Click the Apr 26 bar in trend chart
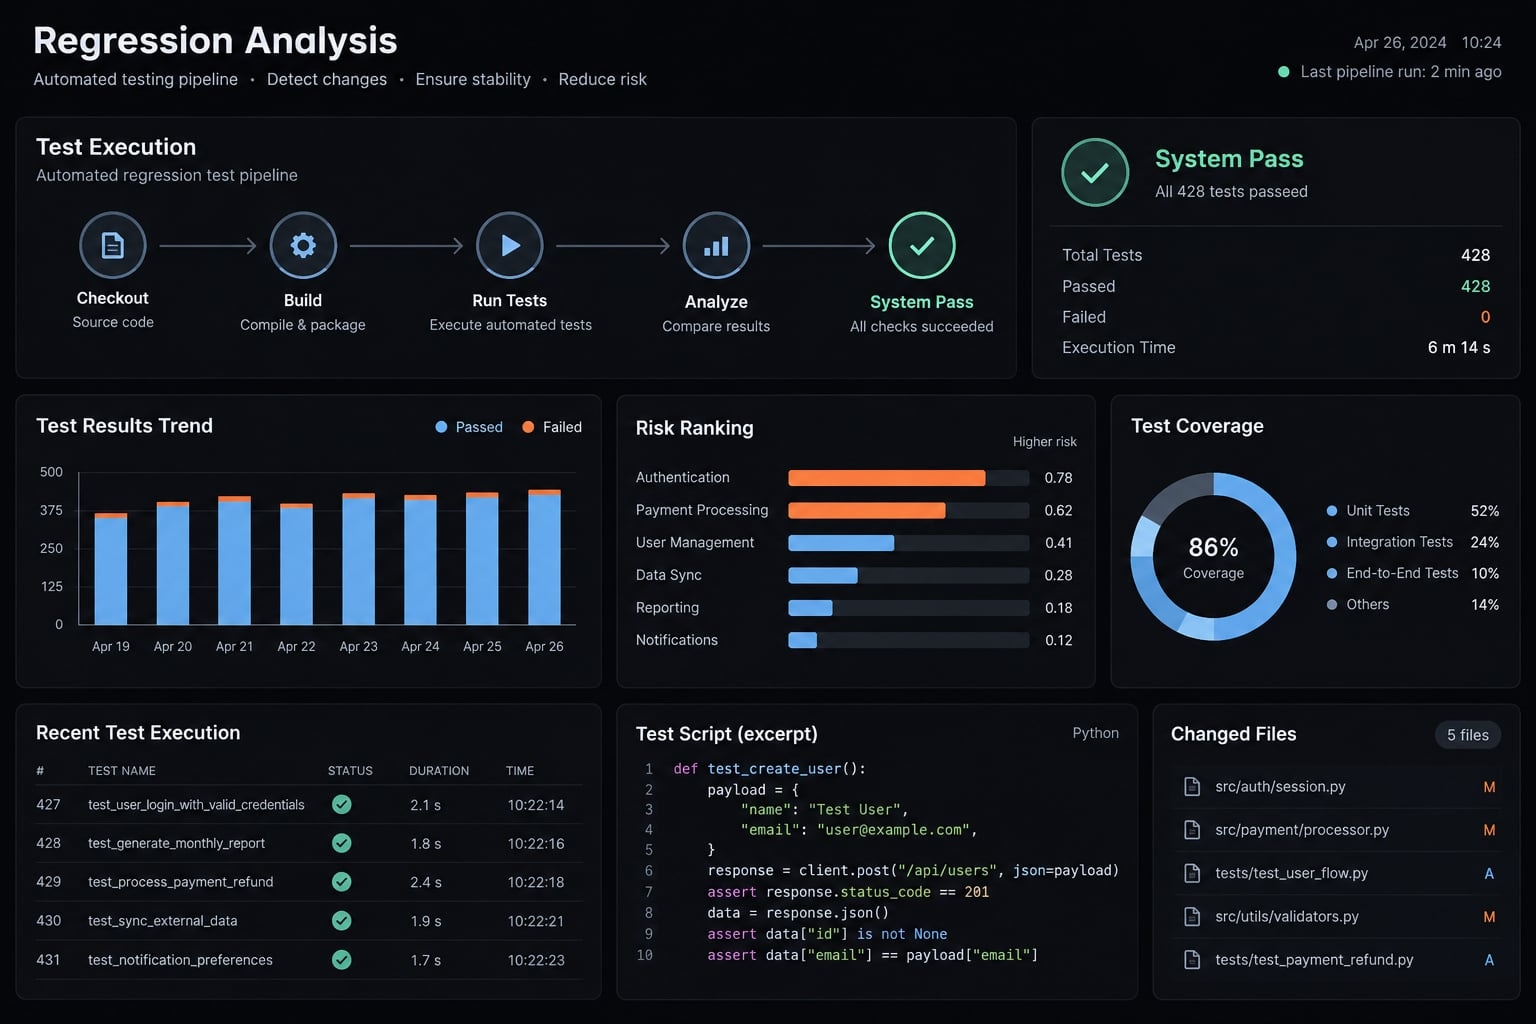Image resolution: width=1536 pixels, height=1024 pixels. (544, 557)
